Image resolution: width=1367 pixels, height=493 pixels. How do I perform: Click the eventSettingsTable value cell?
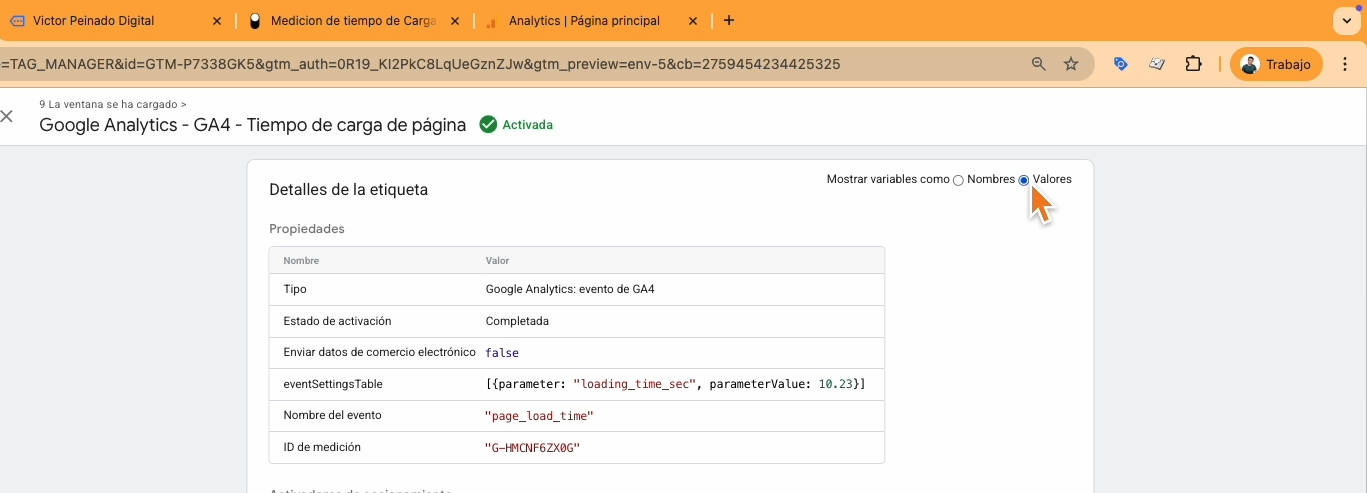pos(675,384)
